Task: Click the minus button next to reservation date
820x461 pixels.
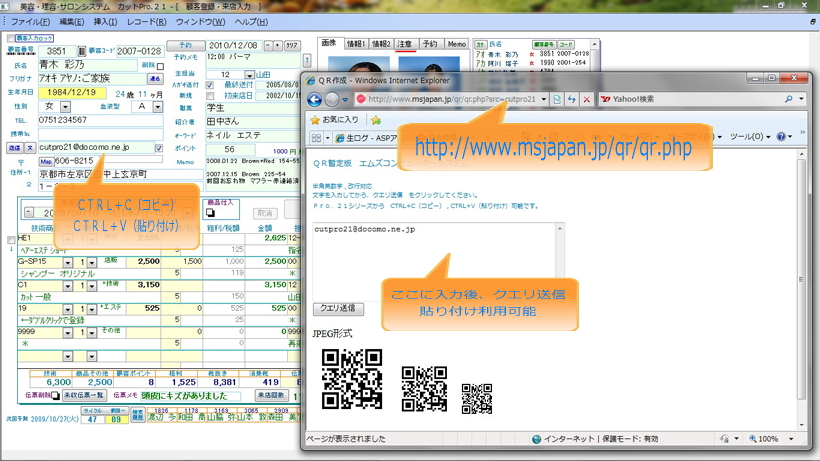Action: point(268,45)
